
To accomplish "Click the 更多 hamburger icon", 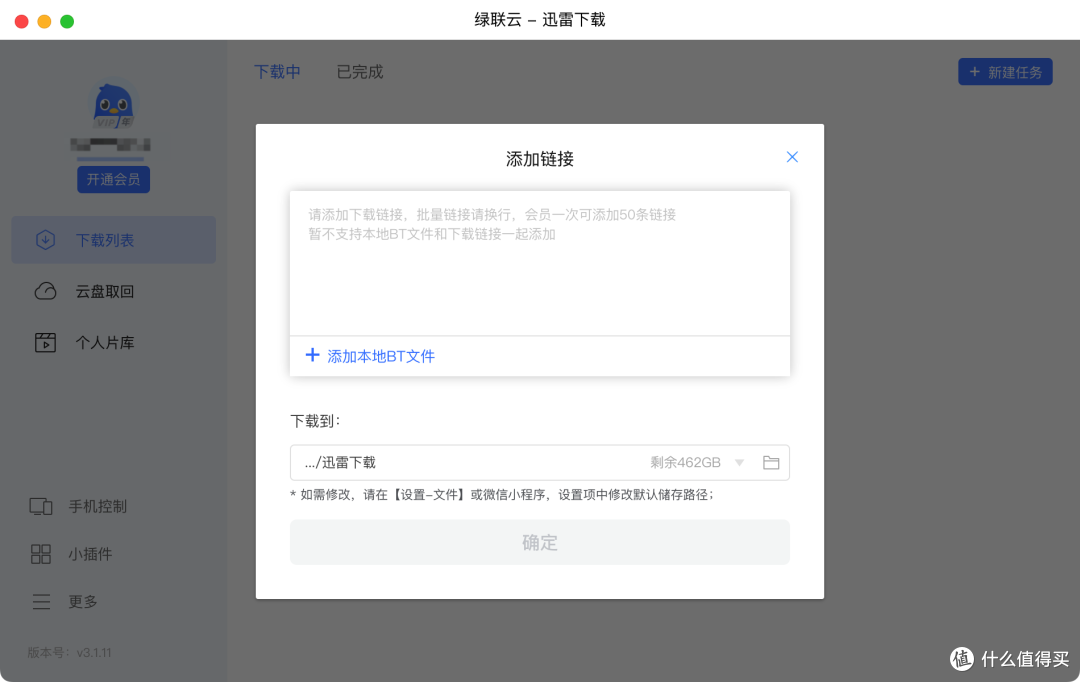I will [x=41, y=601].
